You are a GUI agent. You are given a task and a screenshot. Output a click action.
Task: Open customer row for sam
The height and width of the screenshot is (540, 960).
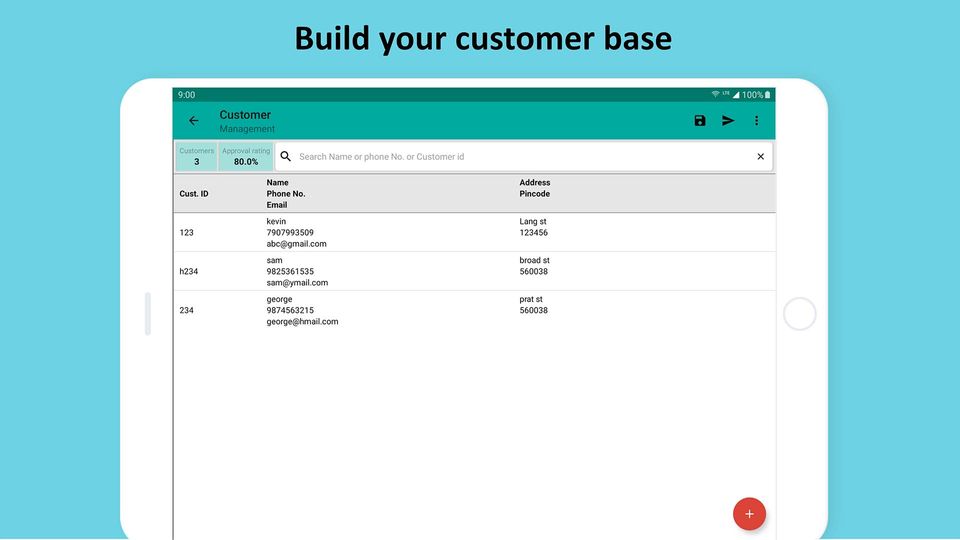click(x=474, y=271)
